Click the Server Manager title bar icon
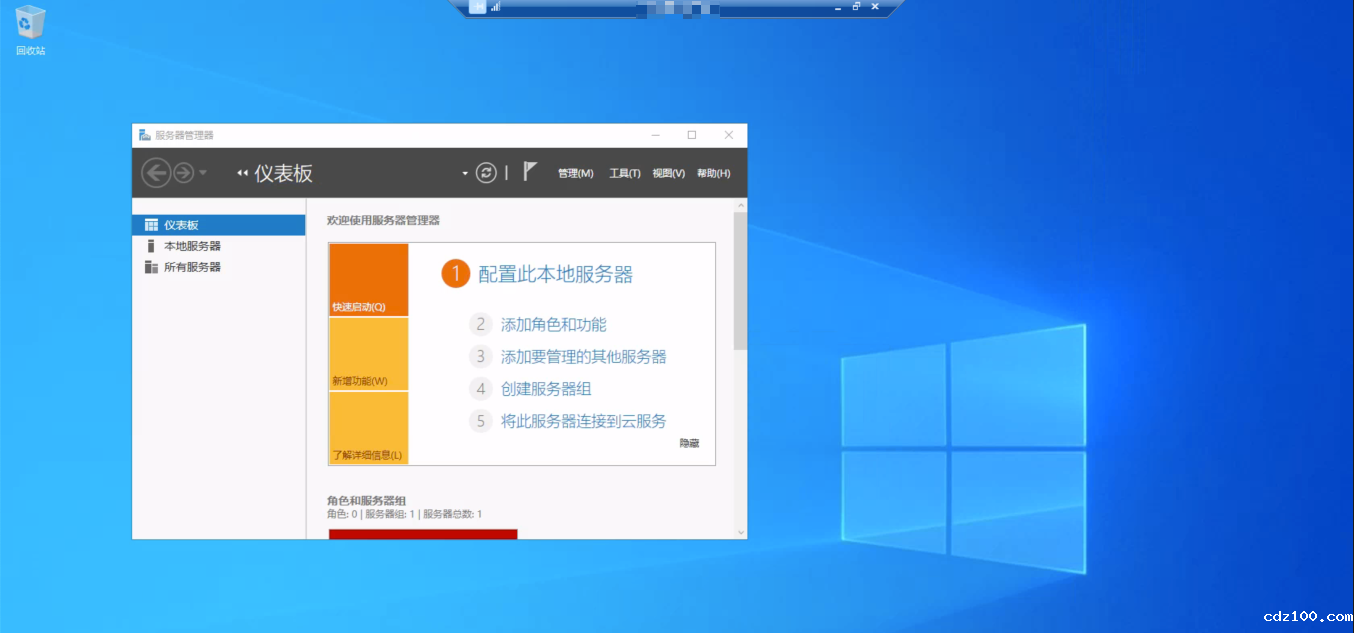The height and width of the screenshot is (633, 1354). (145, 135)
